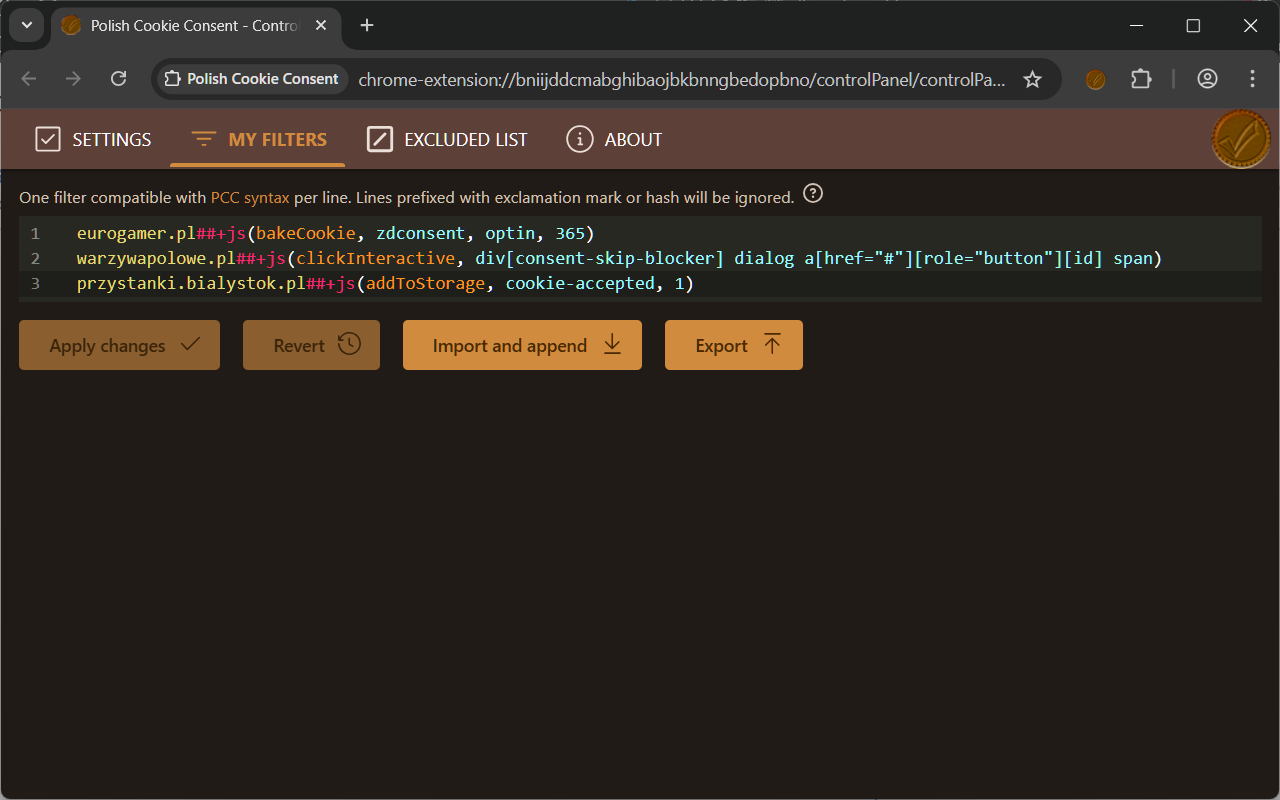Bookmark this page with the star icon
Screen dimensions: 1280x800
tap(1033, 79)
